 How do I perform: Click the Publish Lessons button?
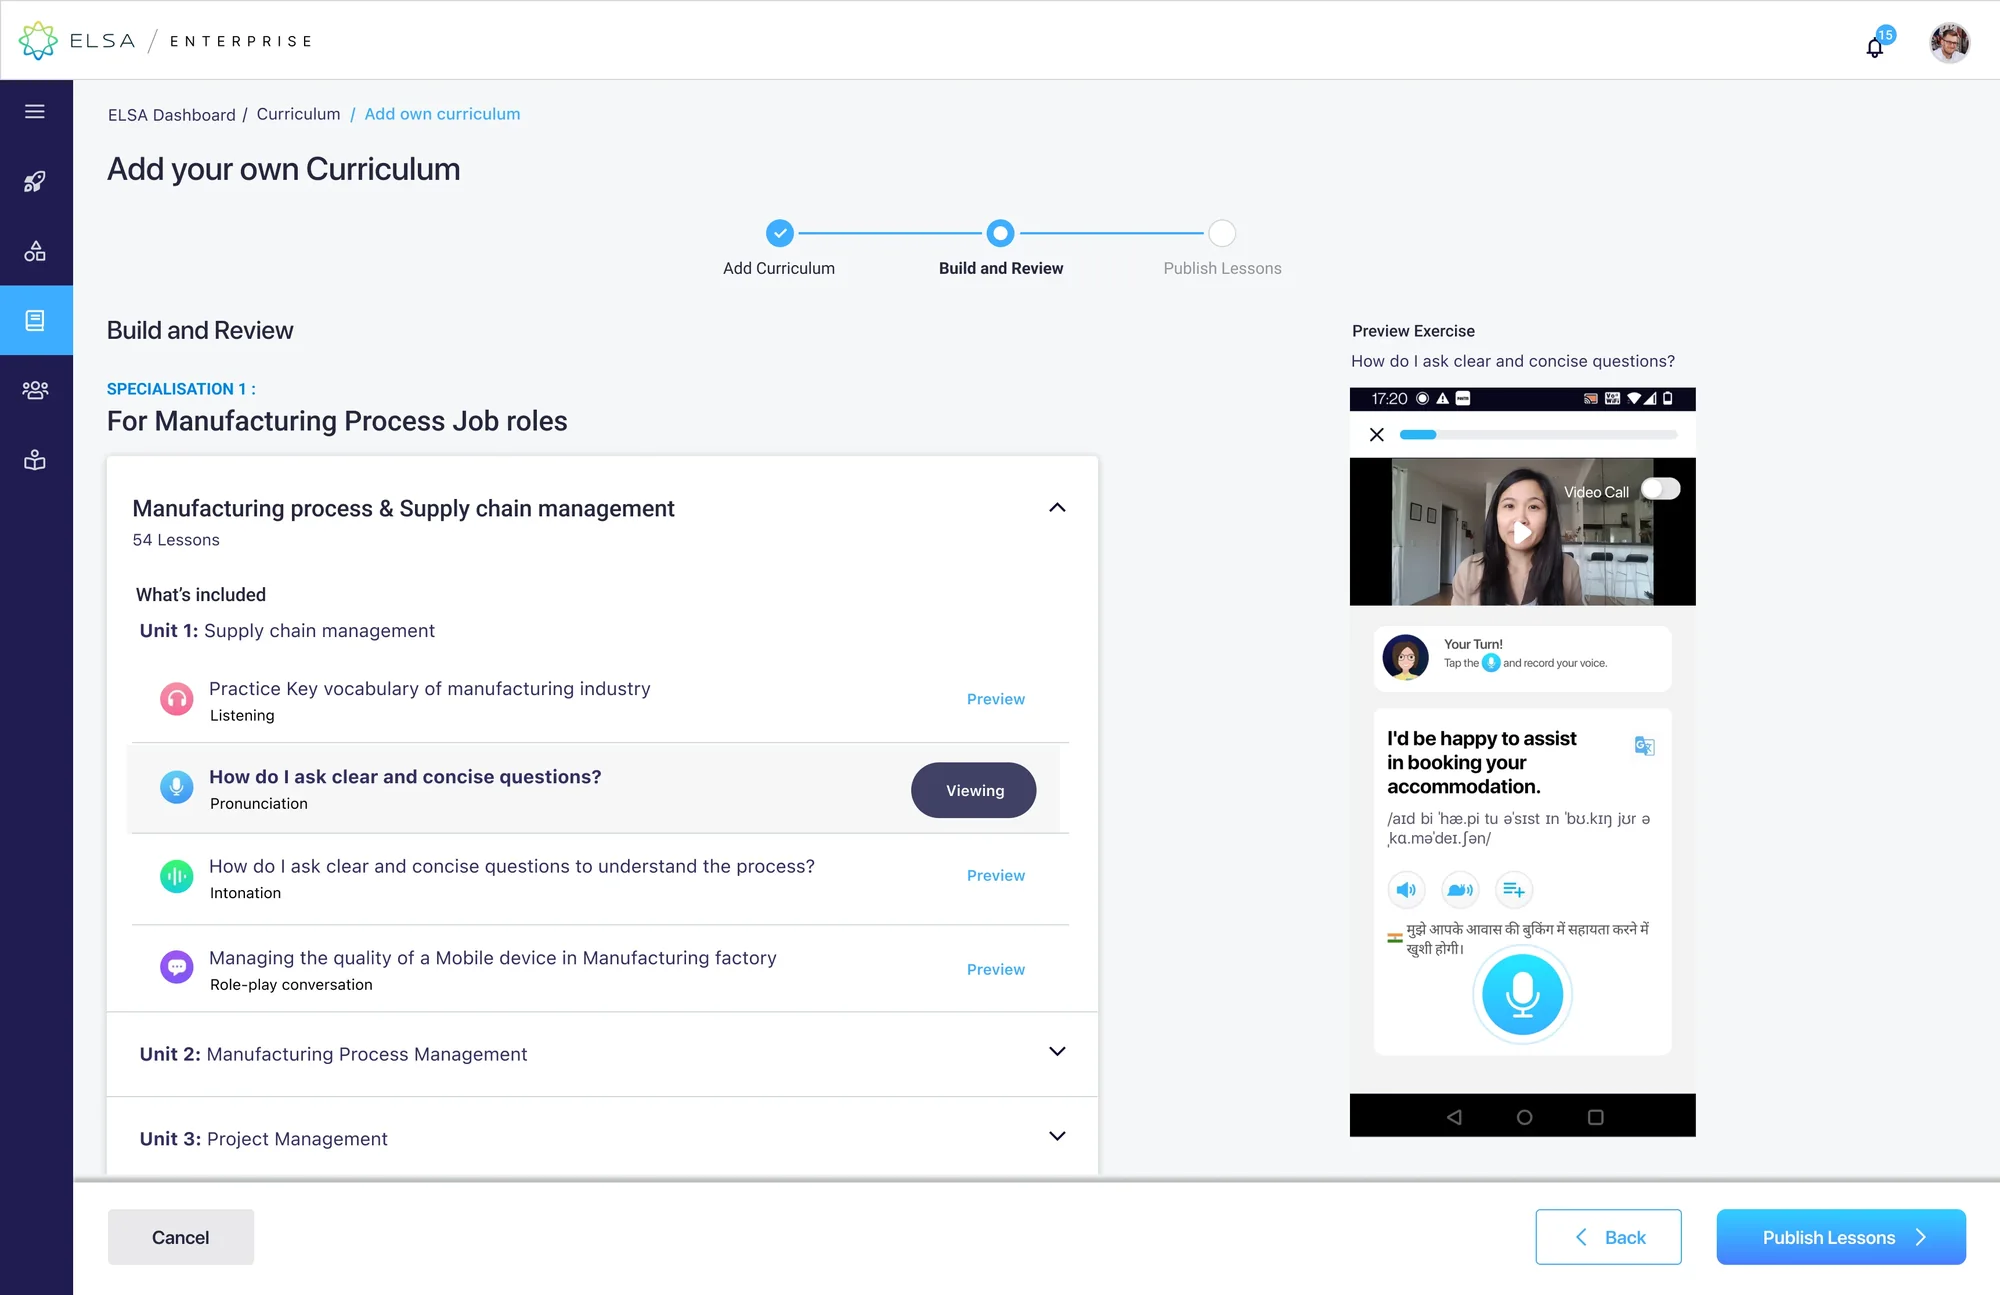tap(1841, 1237)
